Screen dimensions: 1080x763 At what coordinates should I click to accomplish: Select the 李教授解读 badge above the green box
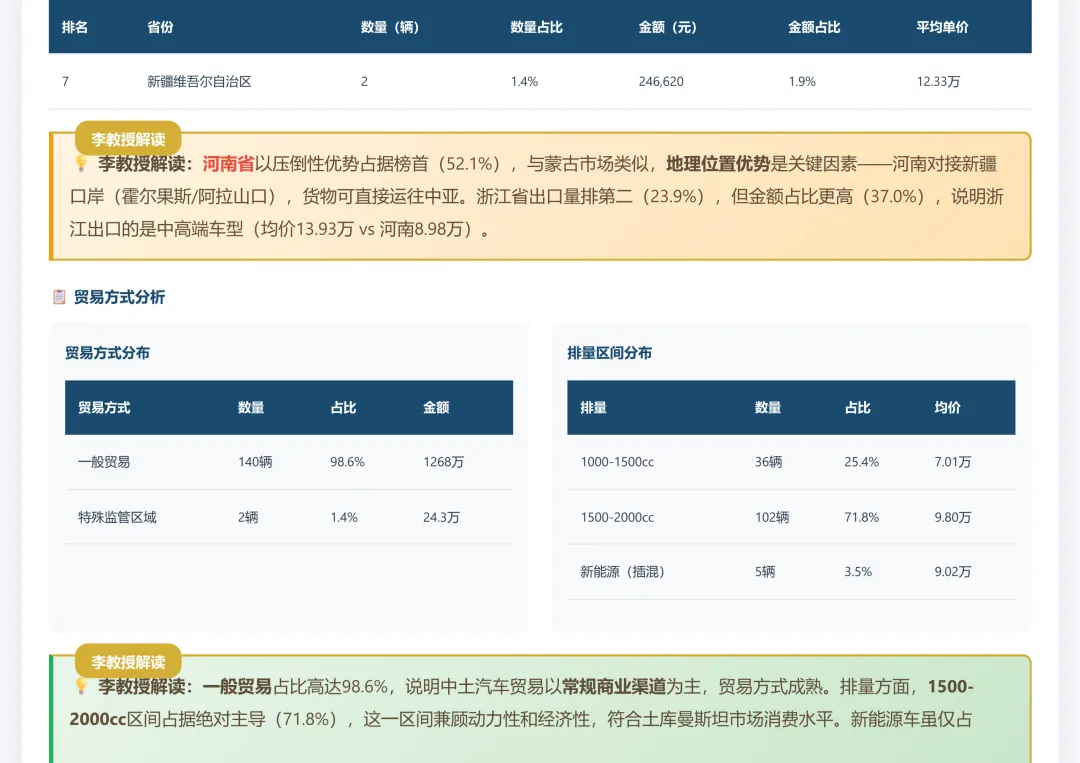coord(128,661)
